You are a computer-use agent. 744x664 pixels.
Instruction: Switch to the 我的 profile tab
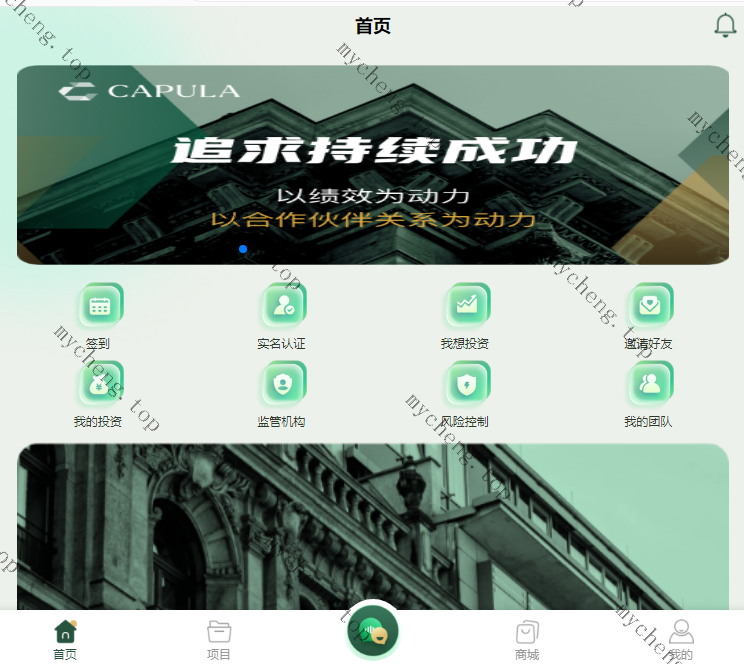point(681,640)
